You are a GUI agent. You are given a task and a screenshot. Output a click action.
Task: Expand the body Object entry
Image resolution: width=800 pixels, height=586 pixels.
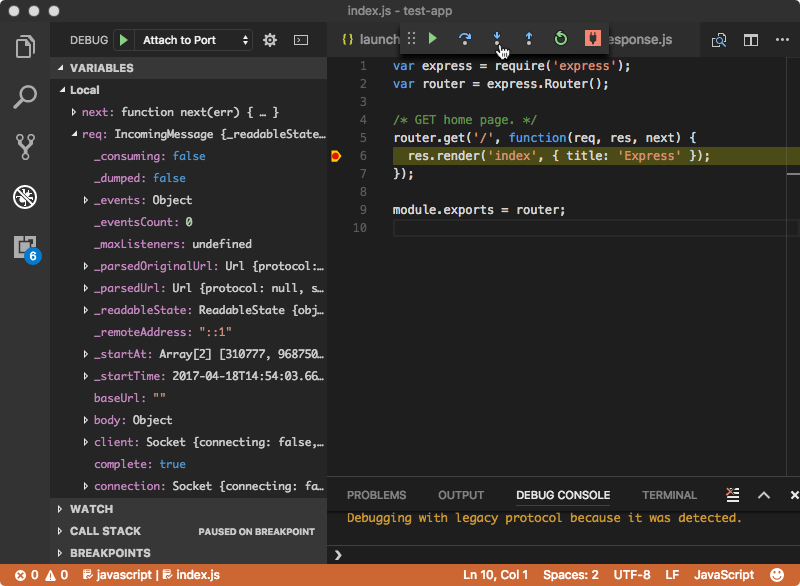tap(86, 420)
